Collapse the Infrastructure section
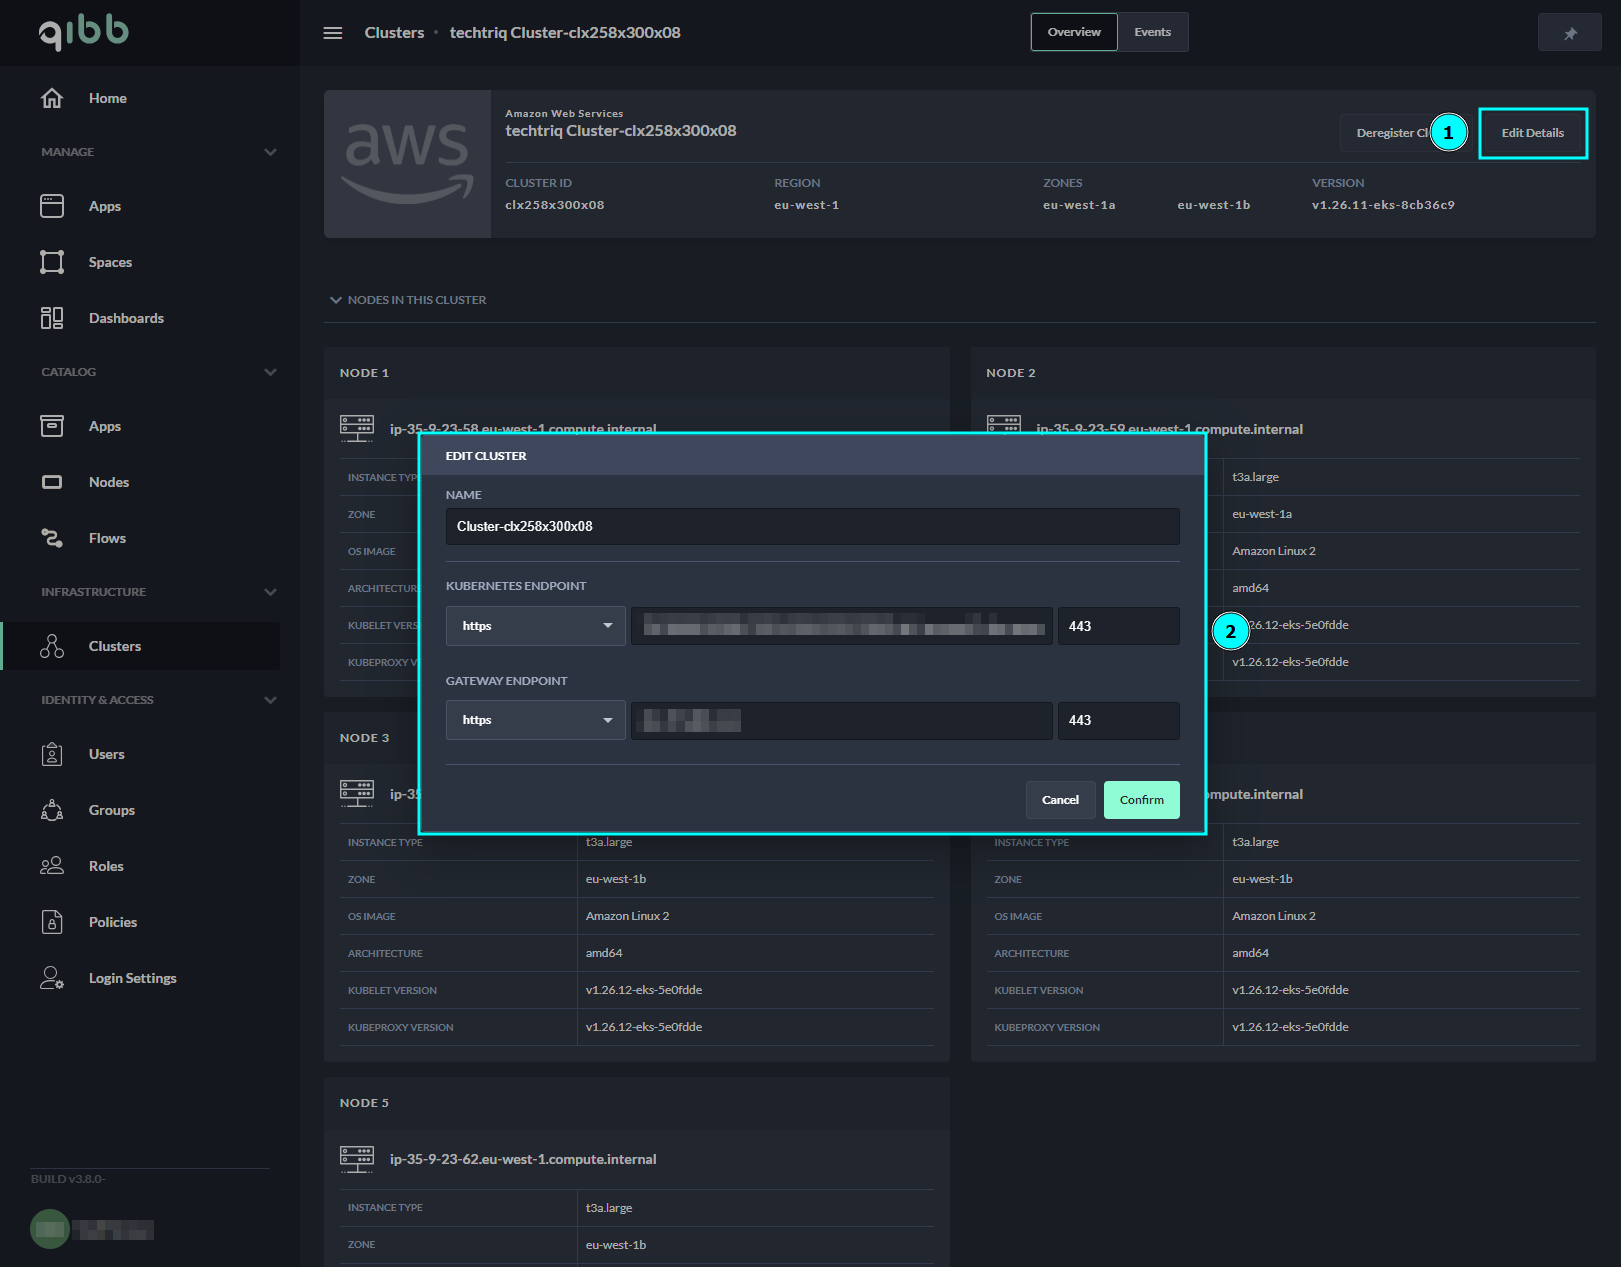Screen dimensions: 1621x1267 (270, 591)
